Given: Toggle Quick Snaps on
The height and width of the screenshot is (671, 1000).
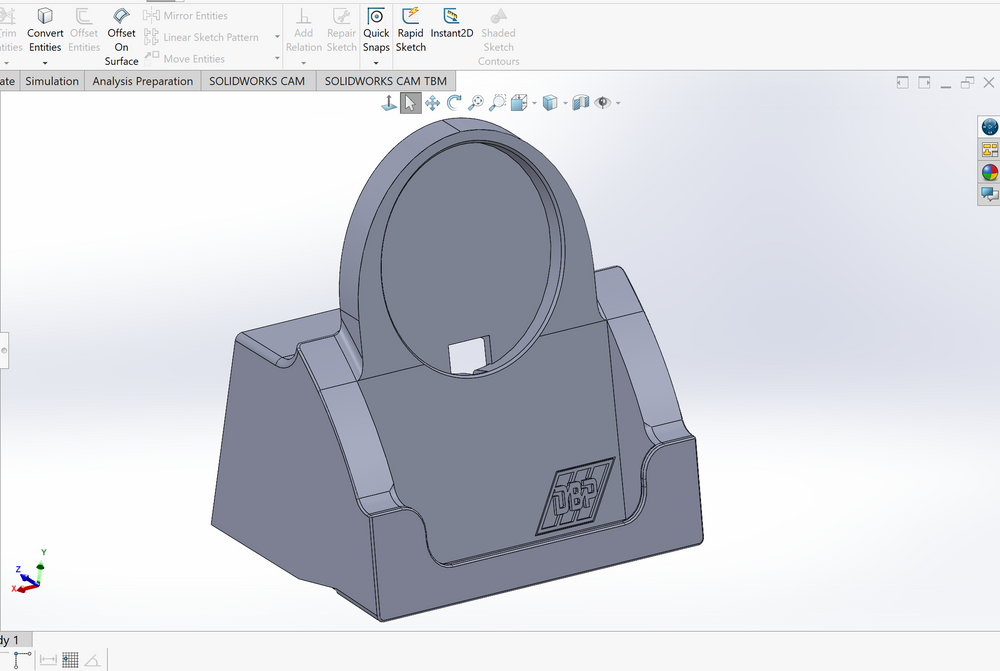Looking at the screenshot, I should click(x=376, y=29).
